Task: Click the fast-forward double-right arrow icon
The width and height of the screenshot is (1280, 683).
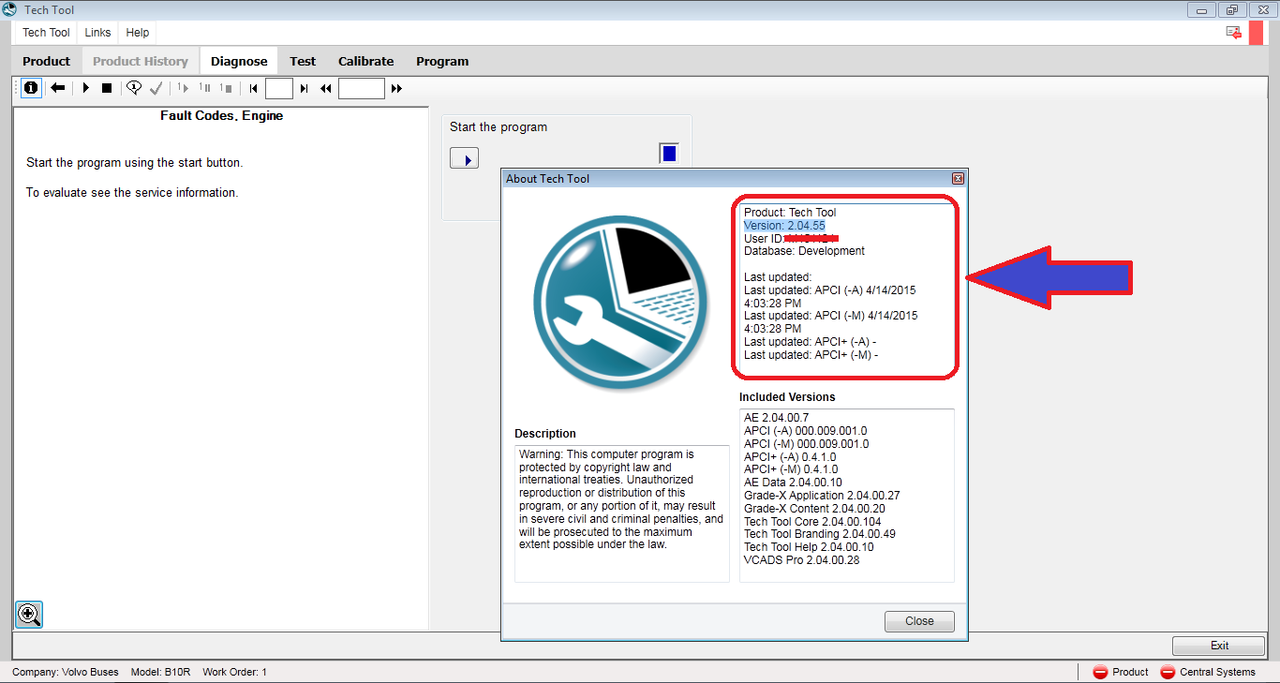Action: [397, 88]
